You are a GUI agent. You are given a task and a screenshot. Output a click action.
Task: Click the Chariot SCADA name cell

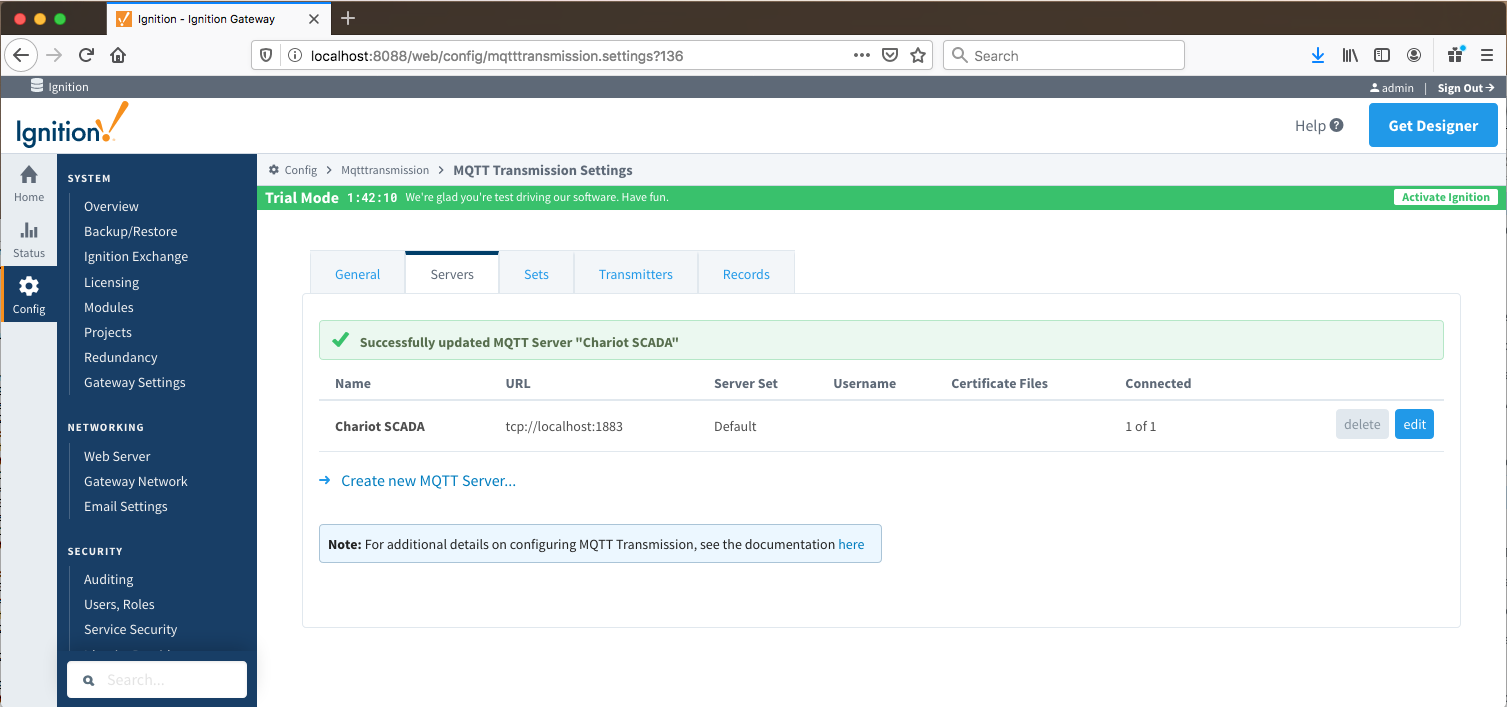[x=380, y=427]
